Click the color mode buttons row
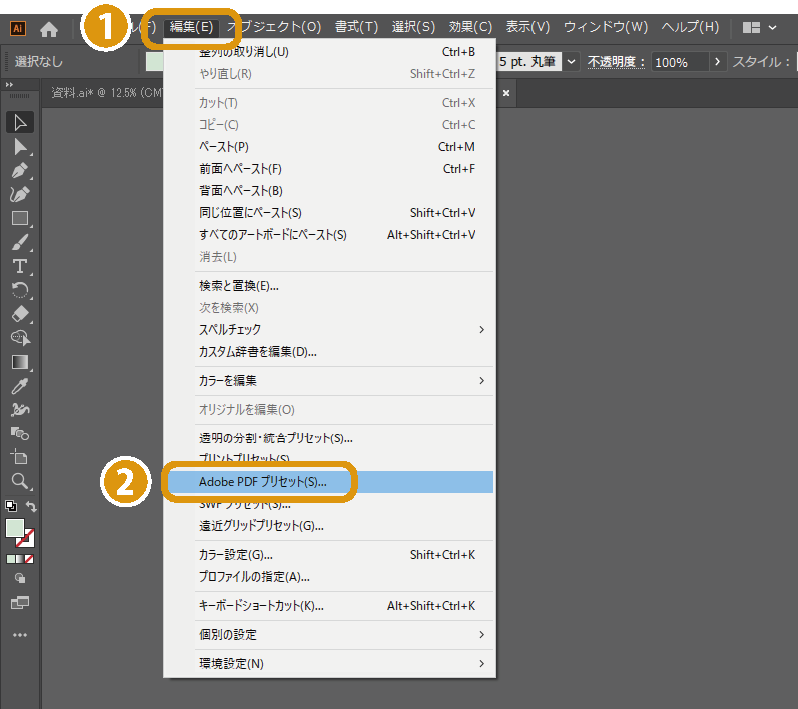The width and height of the screenshot is (798, 709). point(20,559)
